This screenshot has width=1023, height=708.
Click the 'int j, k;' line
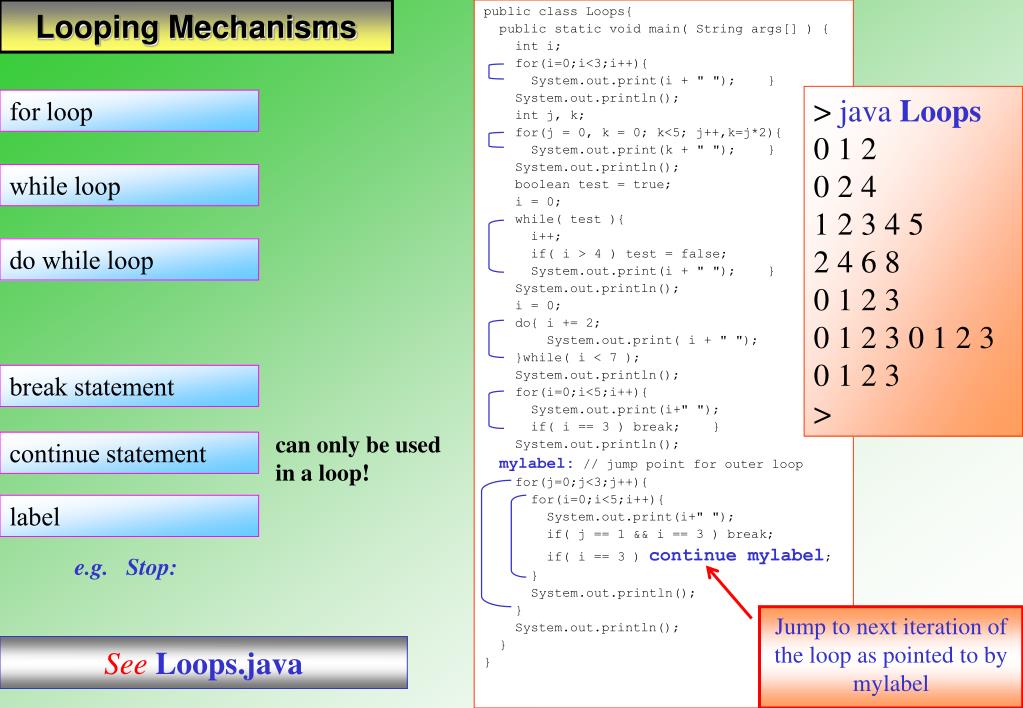[549, 115]
